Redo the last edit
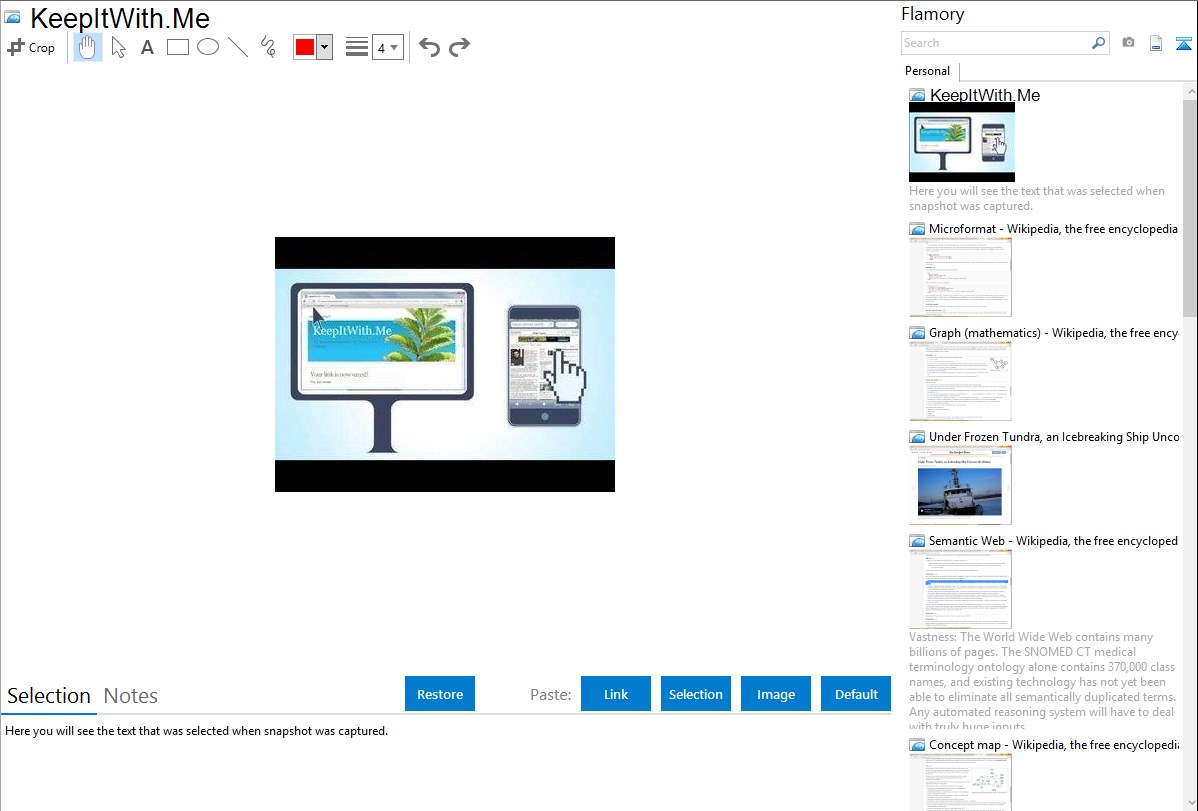 tap(459, 47)
